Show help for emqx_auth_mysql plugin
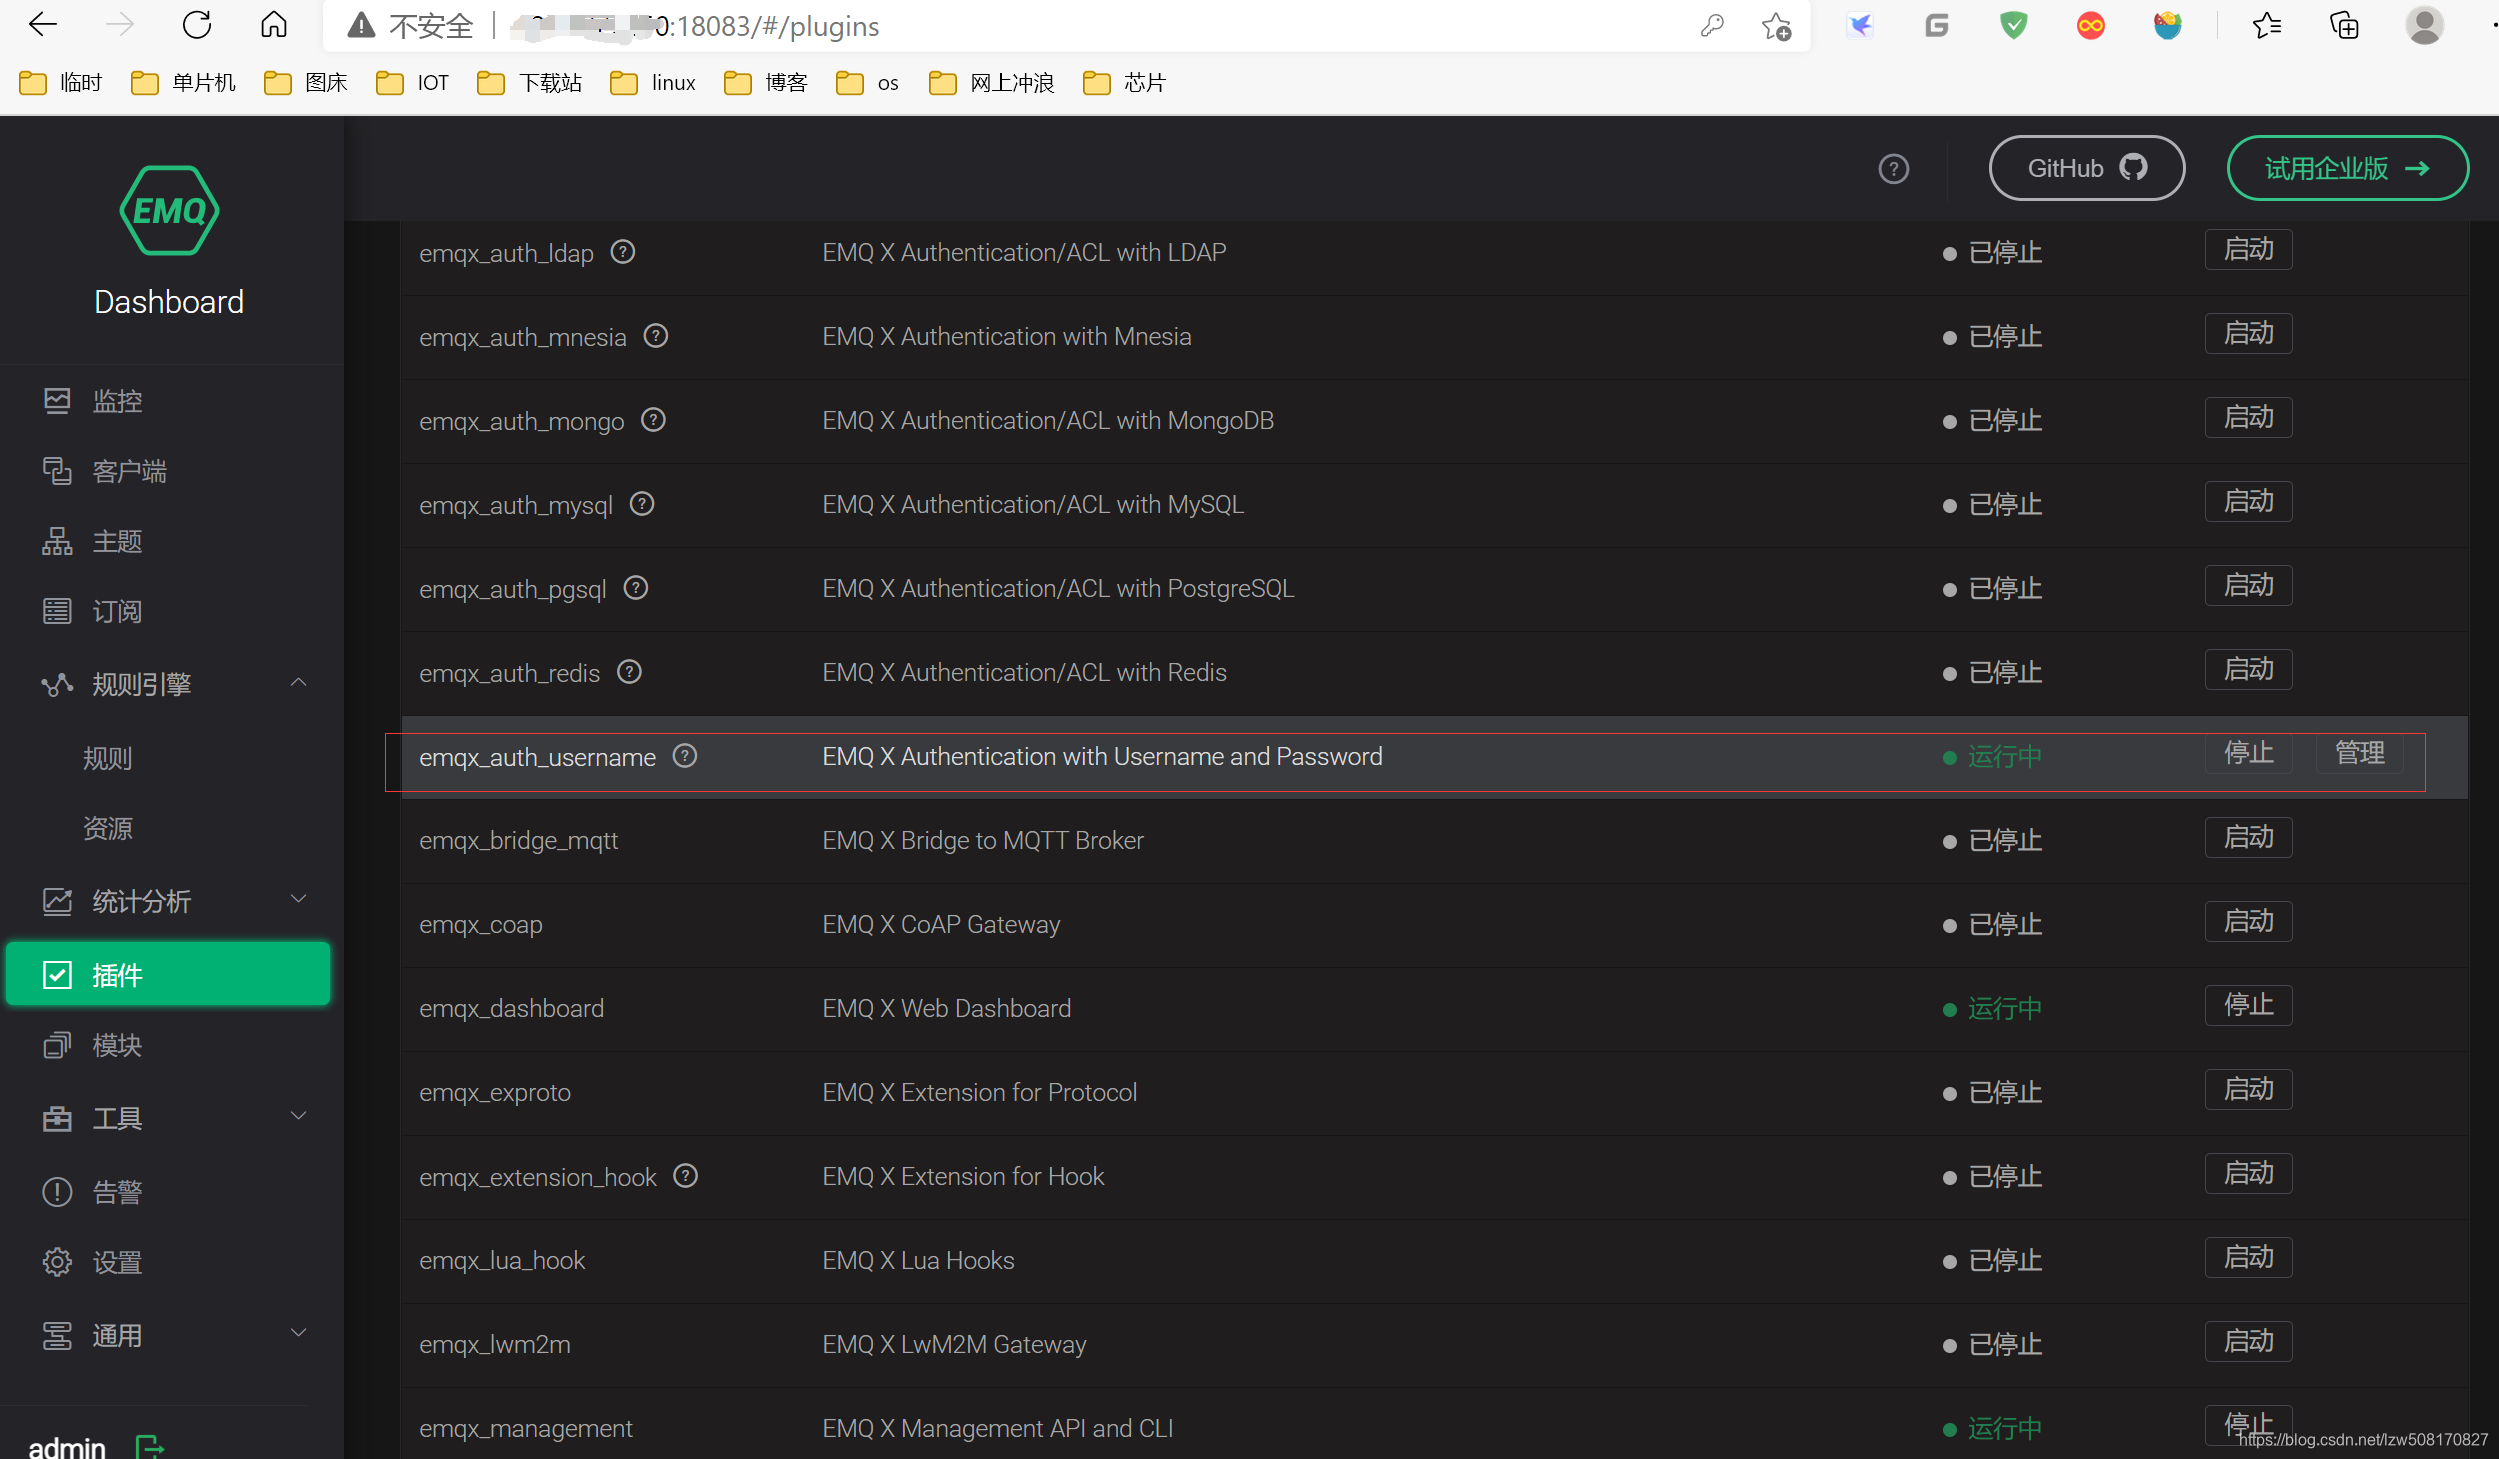The height and width of the screenshot is (1459, 2499). click(x=642, y=504)
